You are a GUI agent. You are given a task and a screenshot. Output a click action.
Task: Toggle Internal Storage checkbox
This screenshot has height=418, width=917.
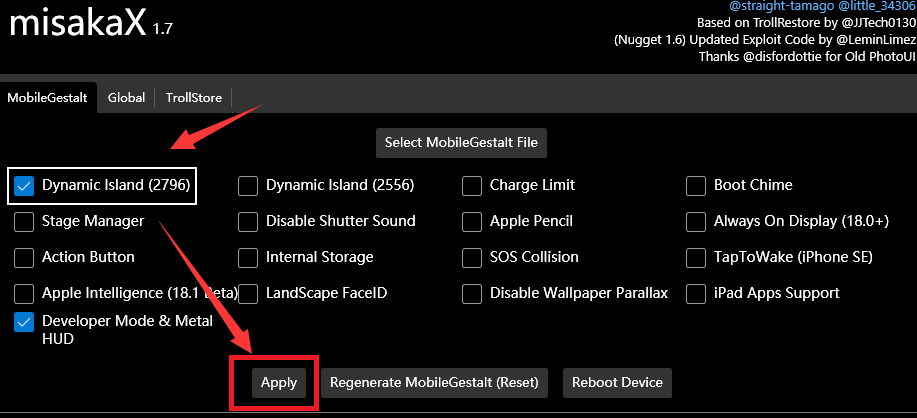[249, 257]
